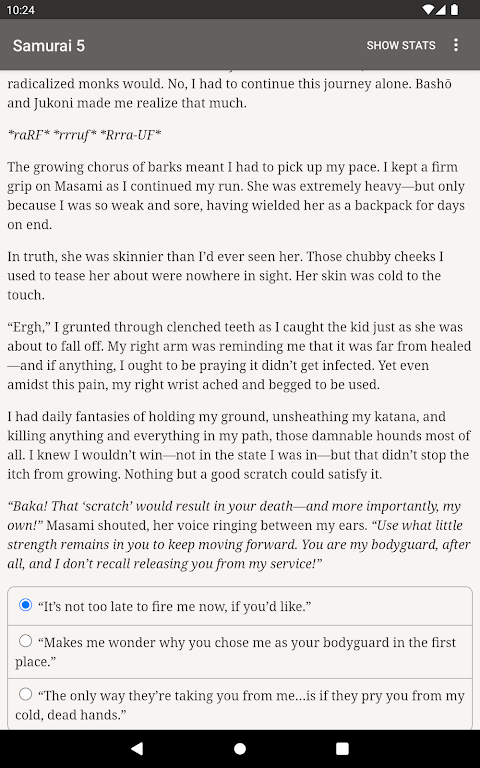This screenshot has width=480, height=768.
Task: Click the paragraph starting with "Ergh"
Action: (239, 356)
